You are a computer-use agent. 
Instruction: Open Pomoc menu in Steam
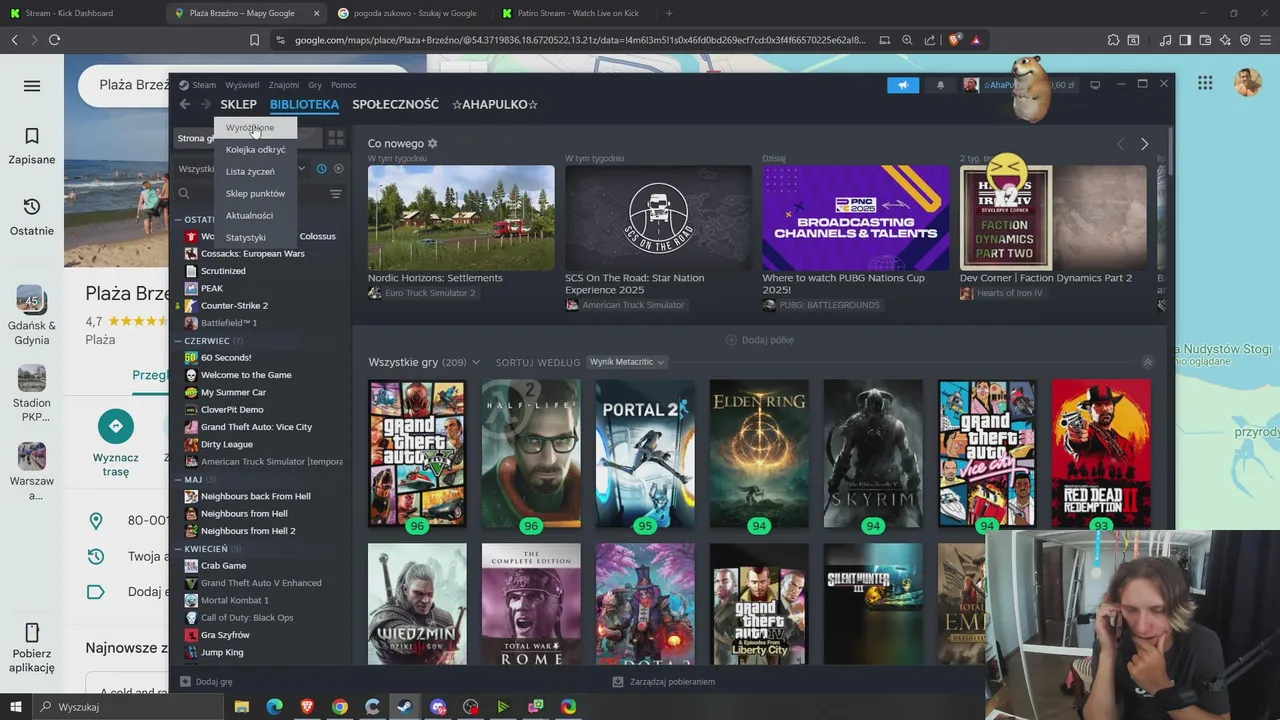point(344,85)
